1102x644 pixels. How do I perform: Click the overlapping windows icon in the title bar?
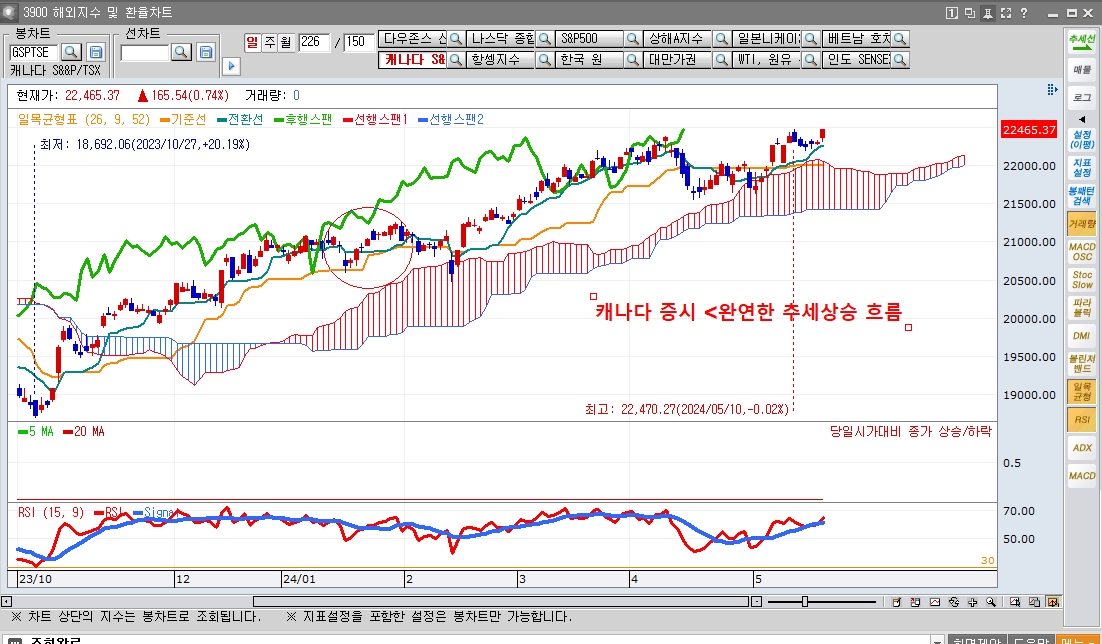coord(970,13)
